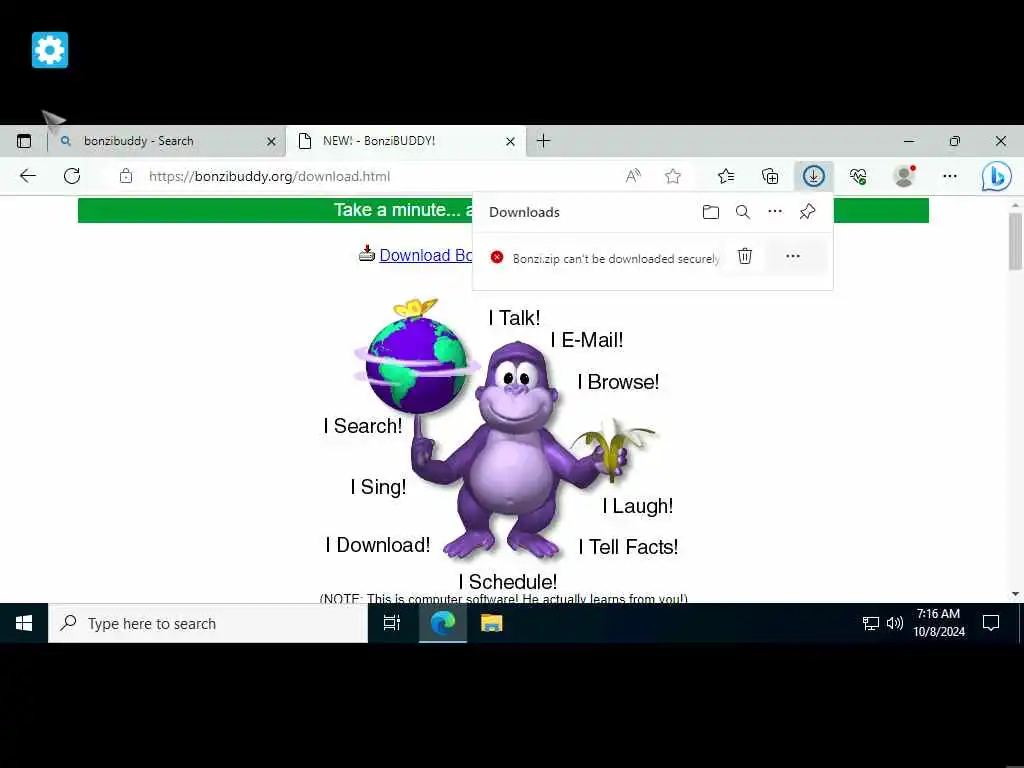Open the Bing chat sidebar
This screenshot has height=768, width=1024.
pyautogui.click(x=997, y=176)
